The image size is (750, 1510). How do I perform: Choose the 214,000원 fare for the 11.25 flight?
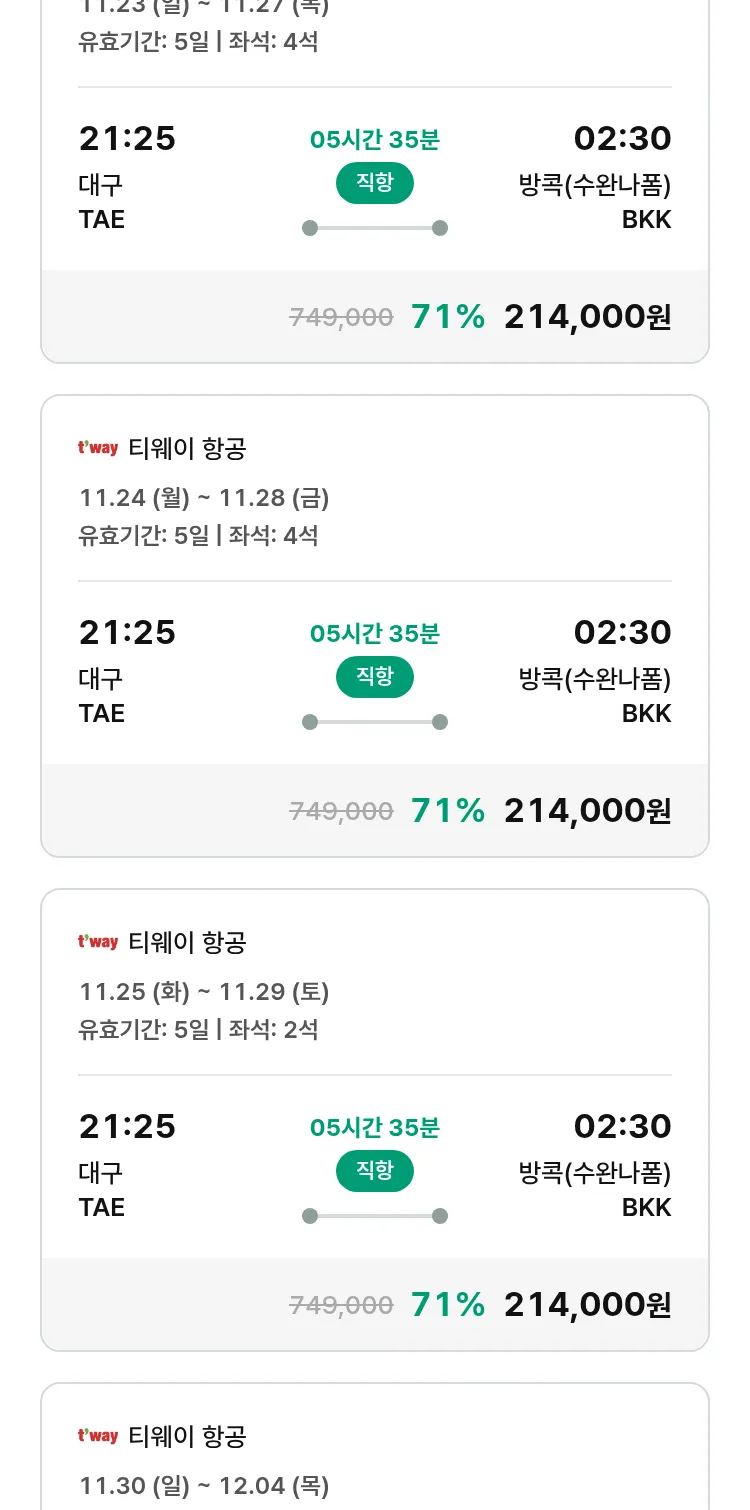click(x=587, y=1305)
